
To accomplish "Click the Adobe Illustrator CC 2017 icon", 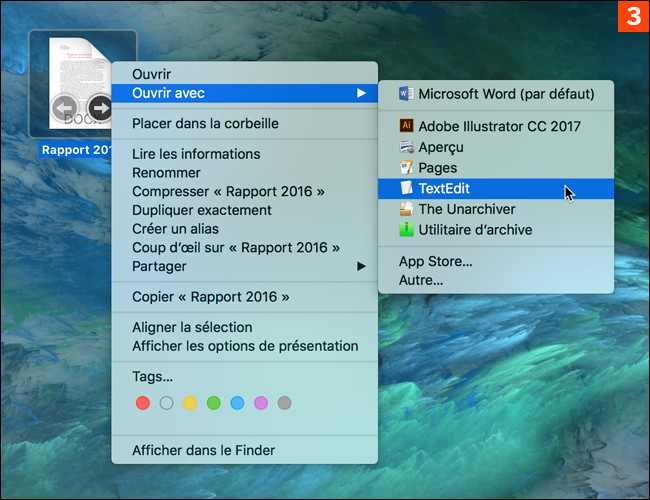I will [405, 127].
